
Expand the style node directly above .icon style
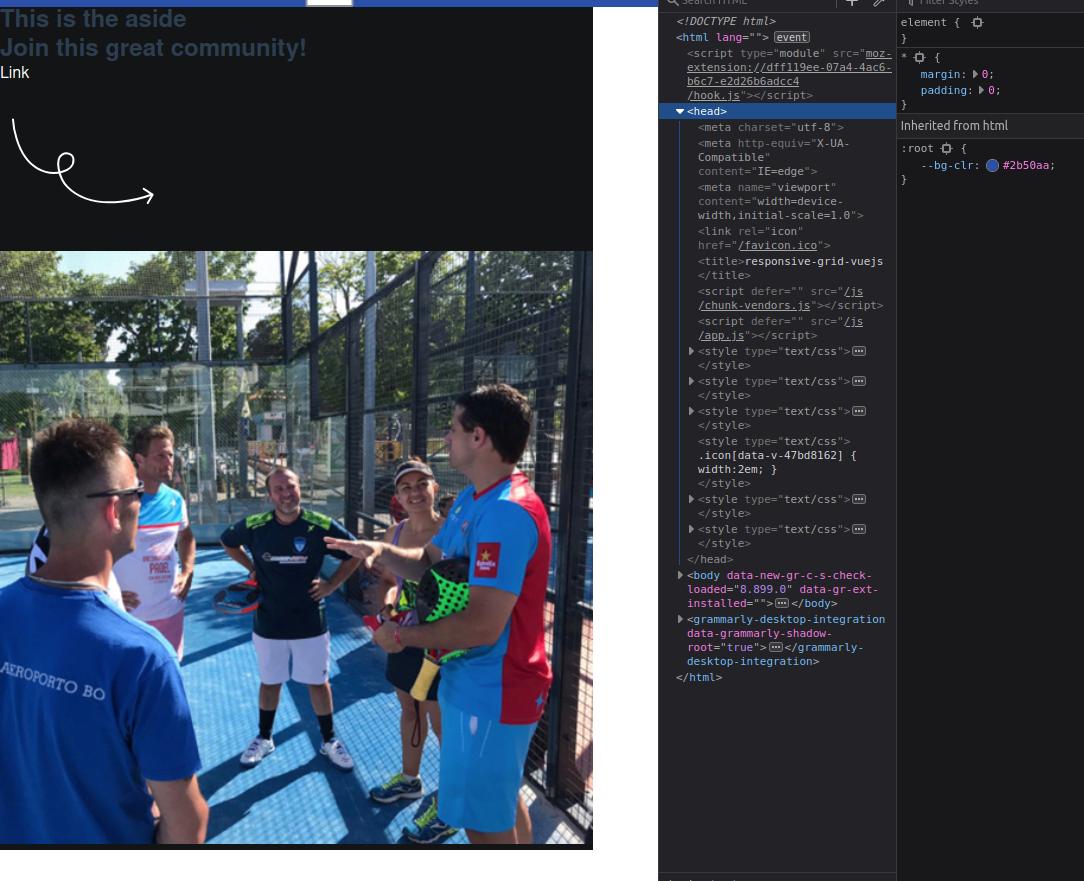tap(691, 411)
